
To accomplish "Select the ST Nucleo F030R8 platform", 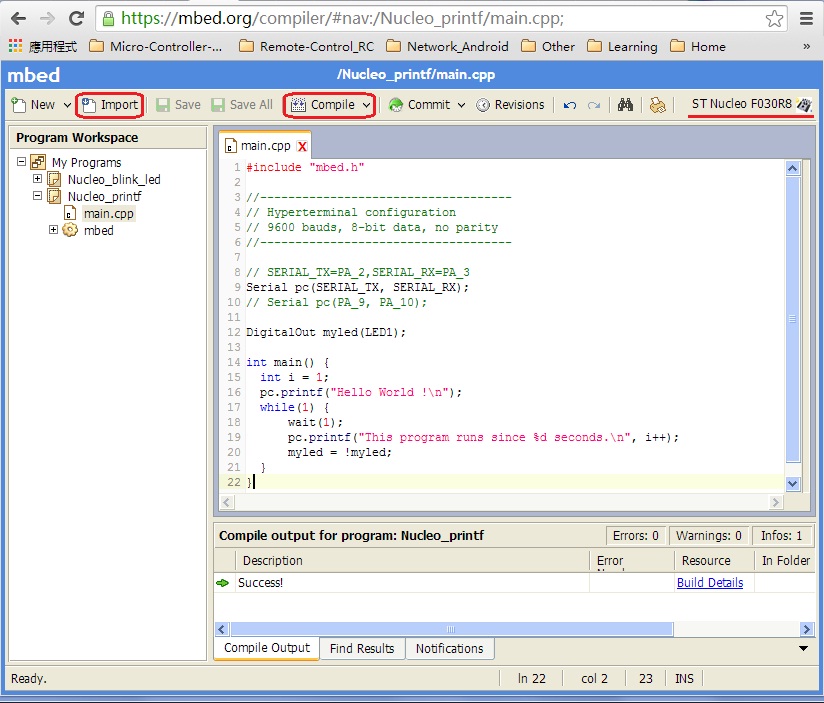I will tap(751, 104).
